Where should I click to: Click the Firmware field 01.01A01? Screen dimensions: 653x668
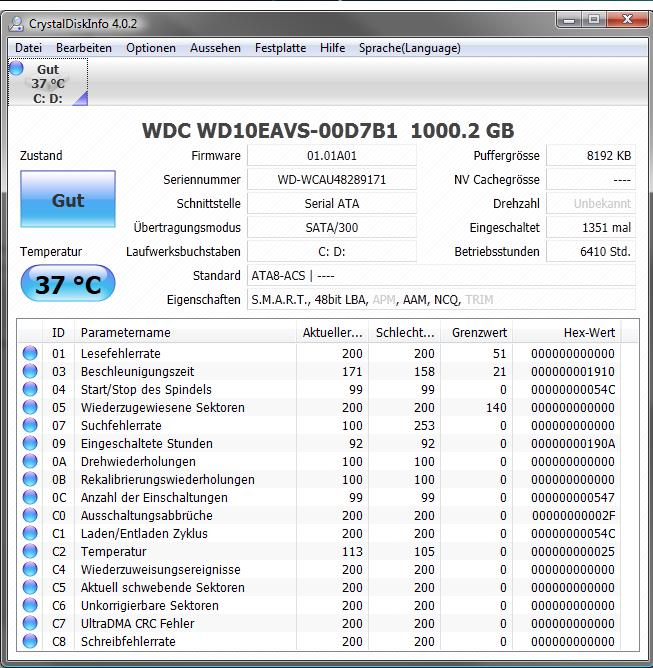point(331,155)
